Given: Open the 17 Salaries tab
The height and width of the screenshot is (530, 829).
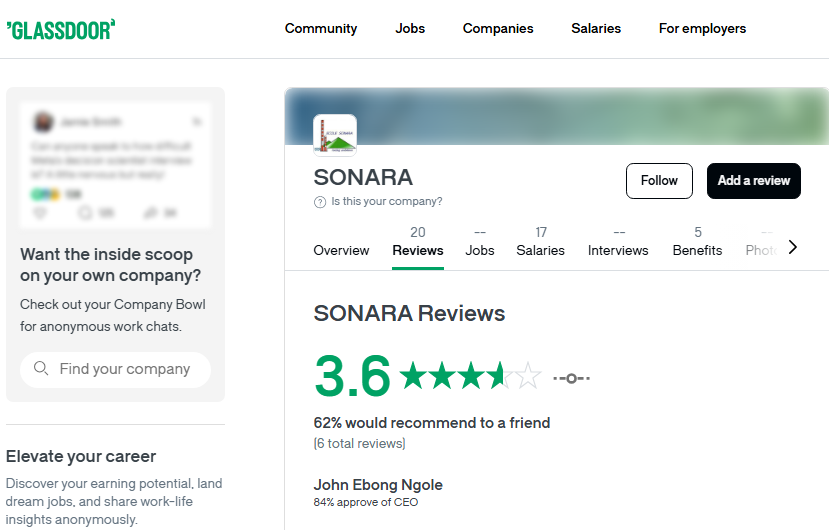Looking at the screenshot, I should 540,242.
